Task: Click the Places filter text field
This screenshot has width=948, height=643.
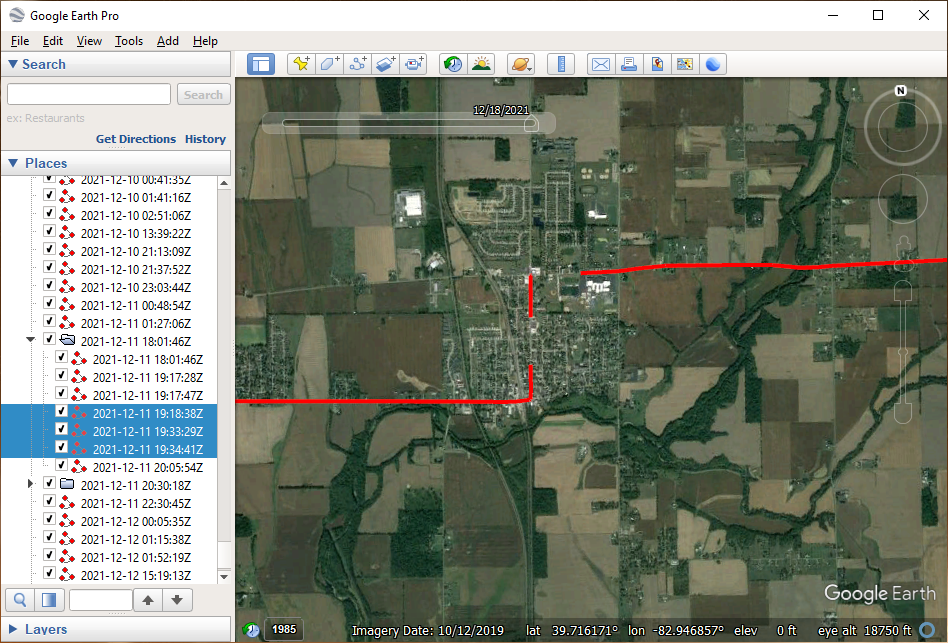Action: click(x=101, y=600)
